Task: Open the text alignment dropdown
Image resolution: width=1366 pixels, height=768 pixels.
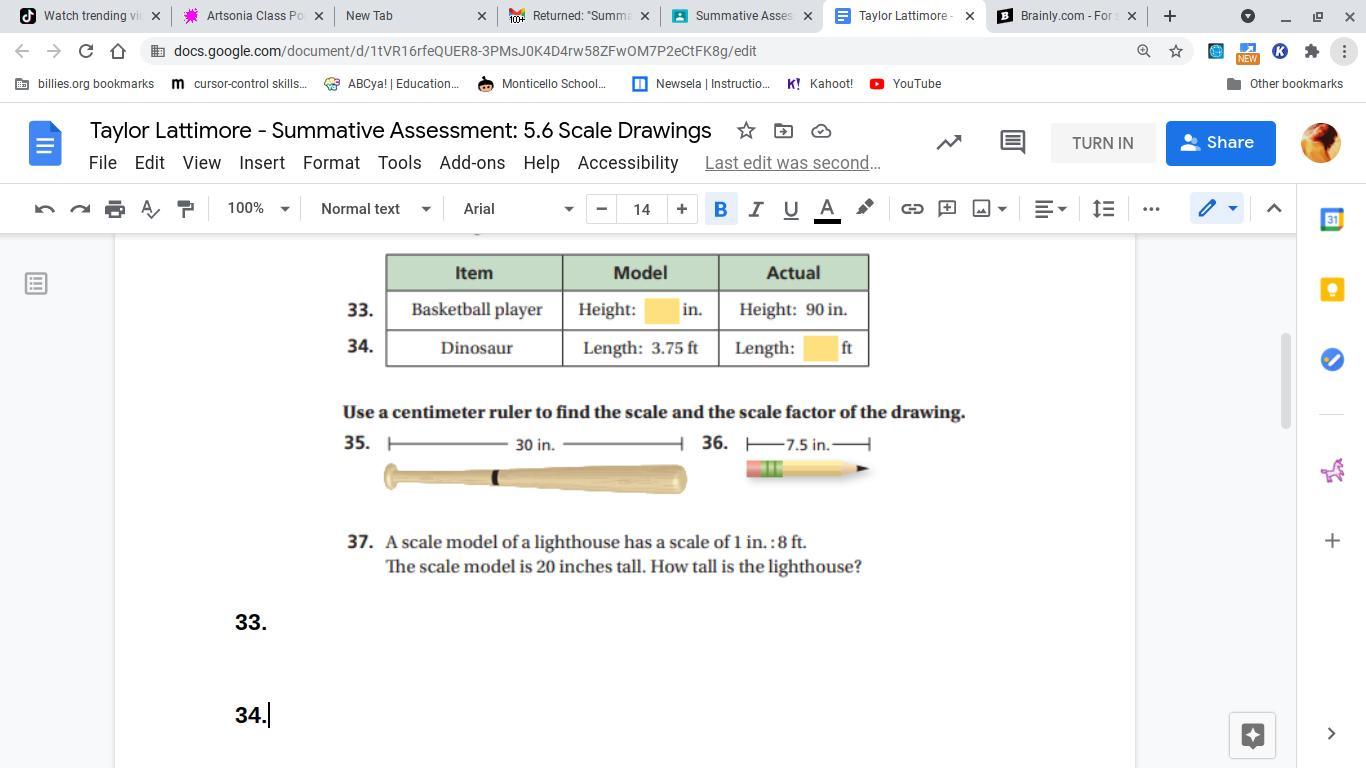Action: coord(1050,209)
